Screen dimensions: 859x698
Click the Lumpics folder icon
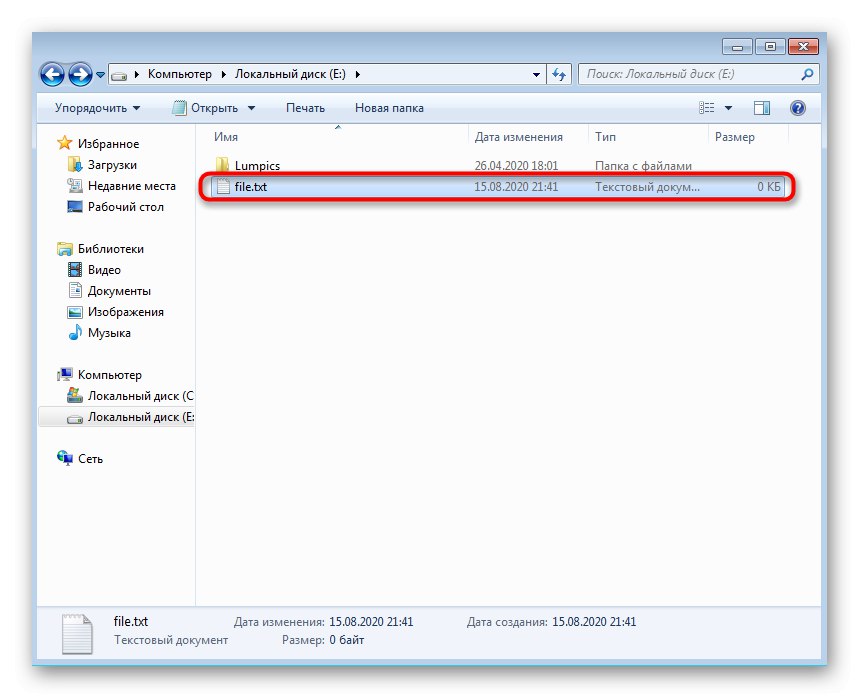click(222, 165)
